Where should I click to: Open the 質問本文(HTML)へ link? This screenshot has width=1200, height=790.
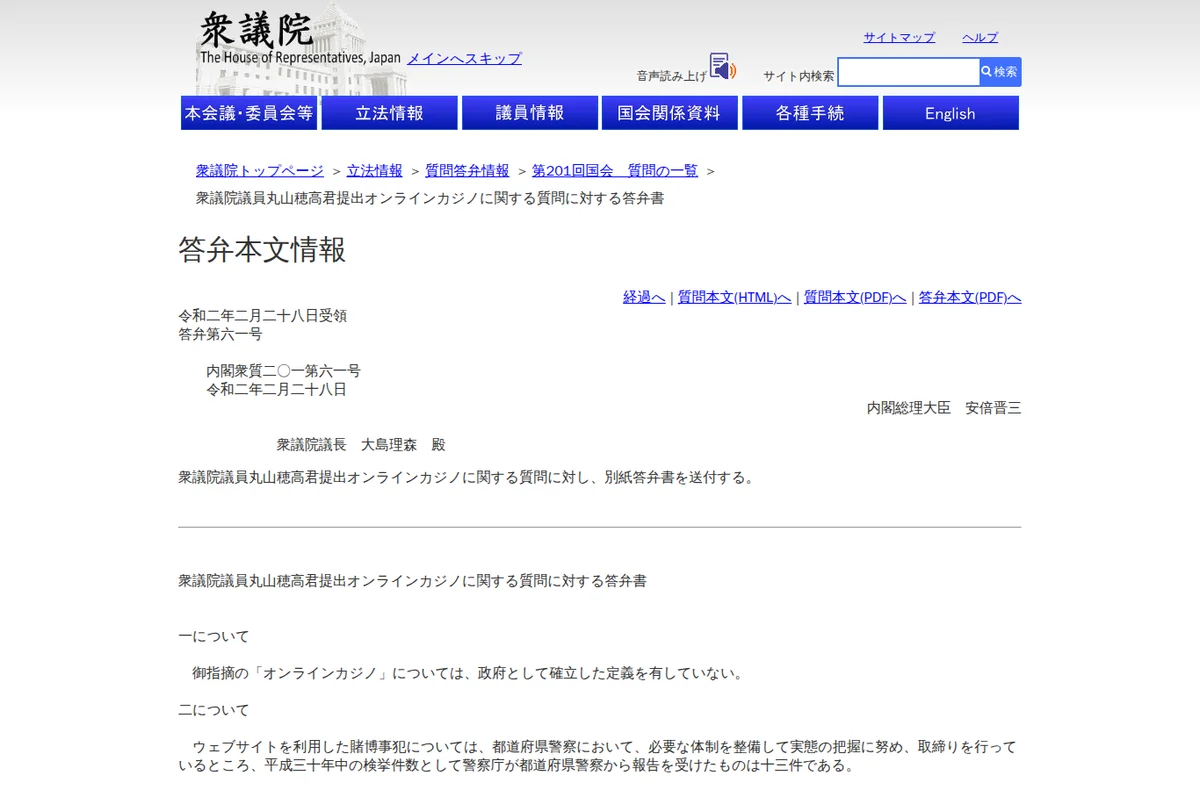pos(734,297)
